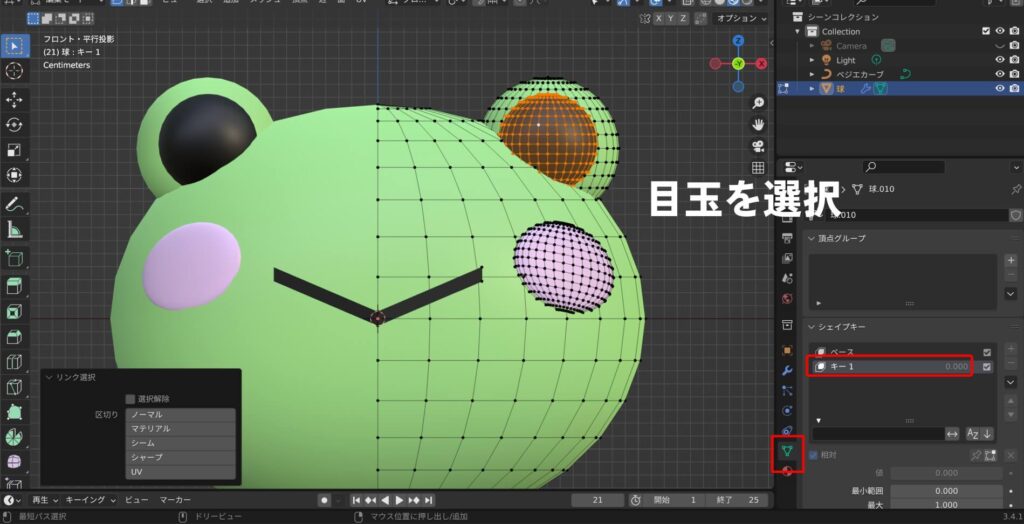Collapse the シェイプキー panel
Image resolution: width=1024 pixels, height=524 pixels.
[x=812, y=327]
